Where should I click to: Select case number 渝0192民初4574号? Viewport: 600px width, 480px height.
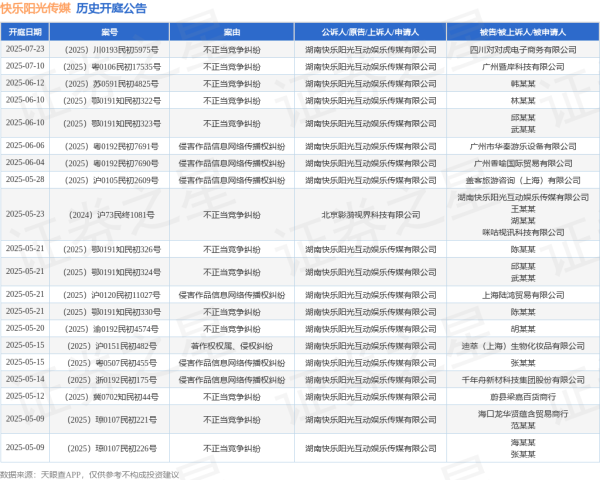112,329
